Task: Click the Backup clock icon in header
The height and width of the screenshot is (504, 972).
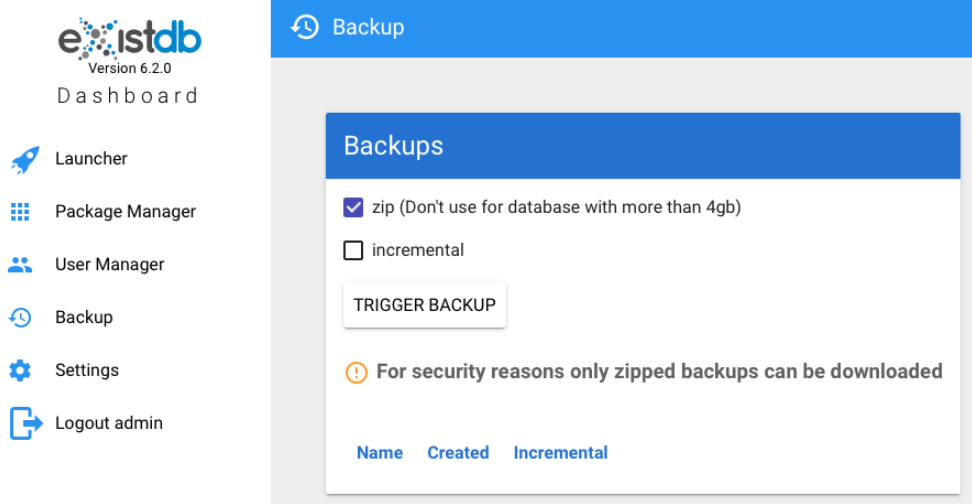Action: point(305,27)
